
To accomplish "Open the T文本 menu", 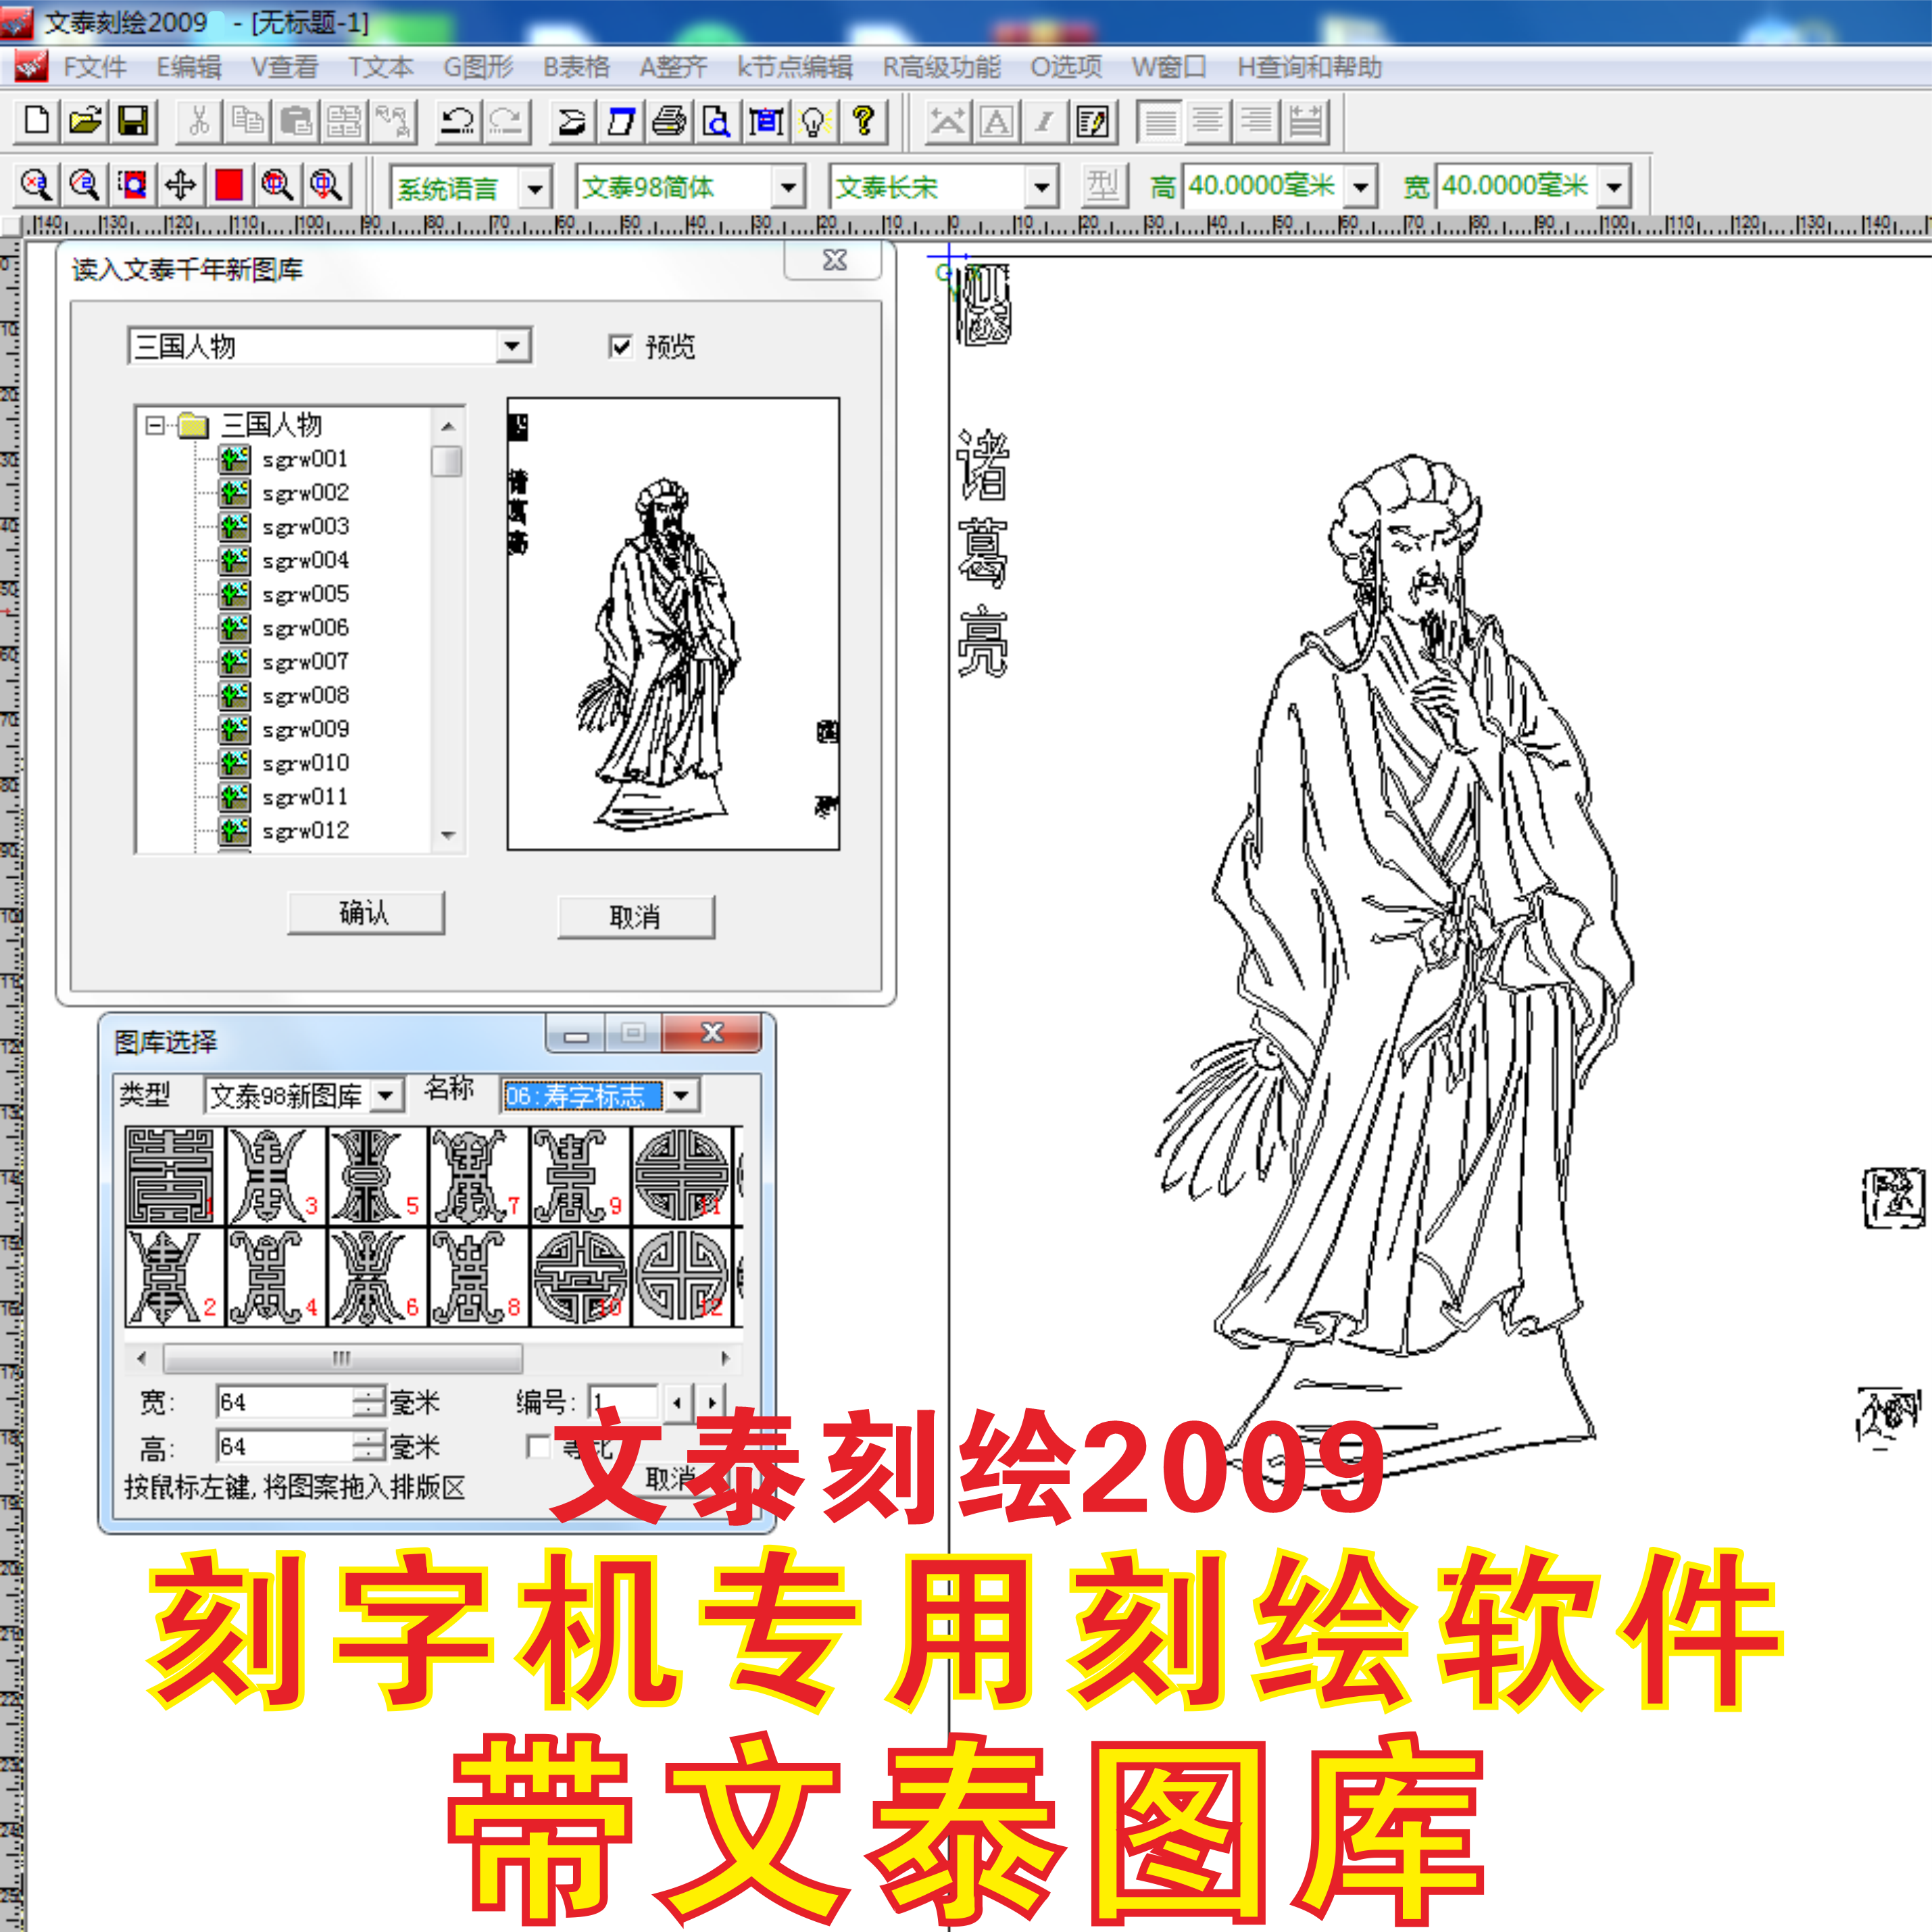I will coord(380,67).
